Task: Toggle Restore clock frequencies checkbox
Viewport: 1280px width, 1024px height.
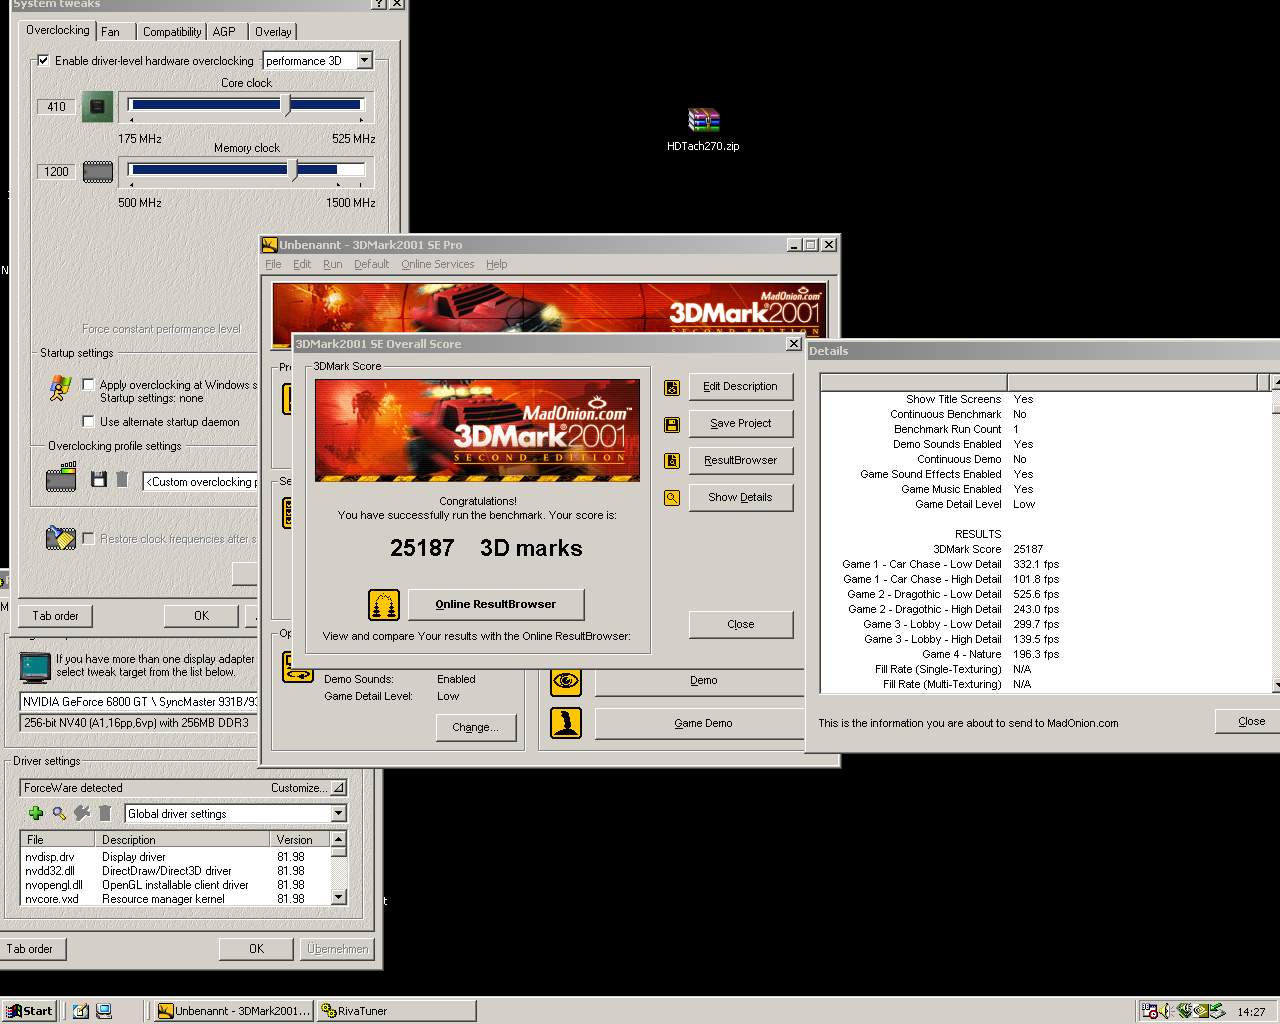Action: click(89, 539)
